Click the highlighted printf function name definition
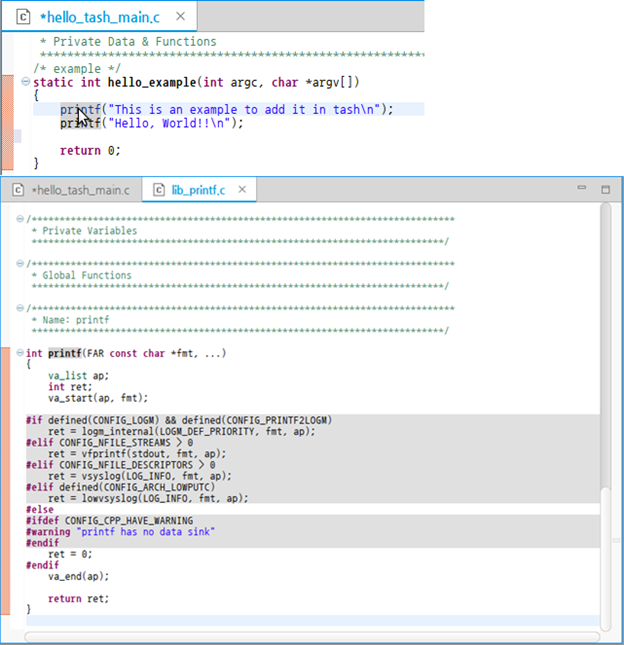 65,353
